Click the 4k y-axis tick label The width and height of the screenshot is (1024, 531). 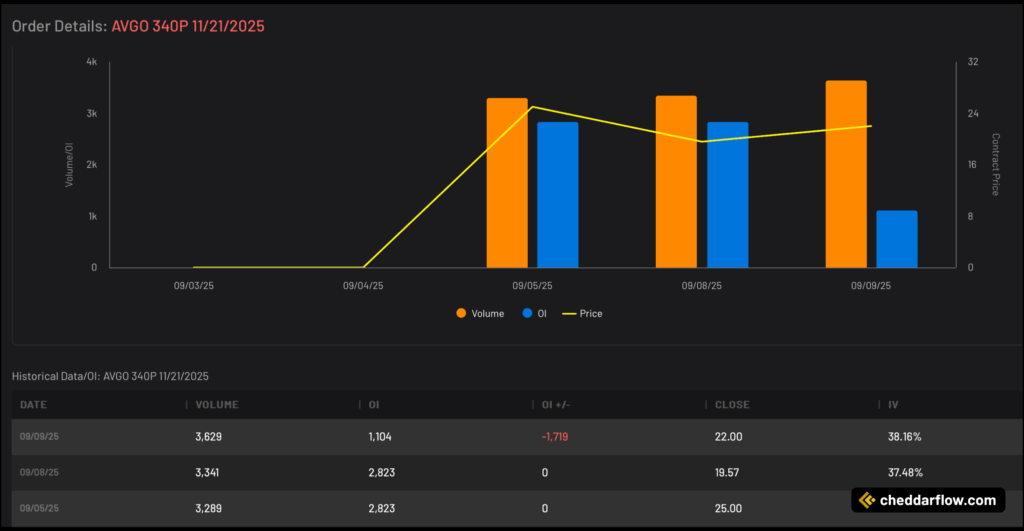91,62
